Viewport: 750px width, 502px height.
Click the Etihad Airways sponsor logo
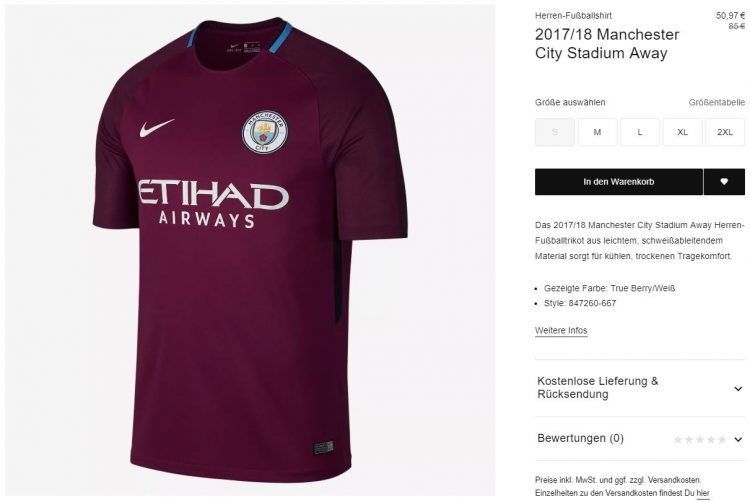pyautogui.click(x=214, y=203)
